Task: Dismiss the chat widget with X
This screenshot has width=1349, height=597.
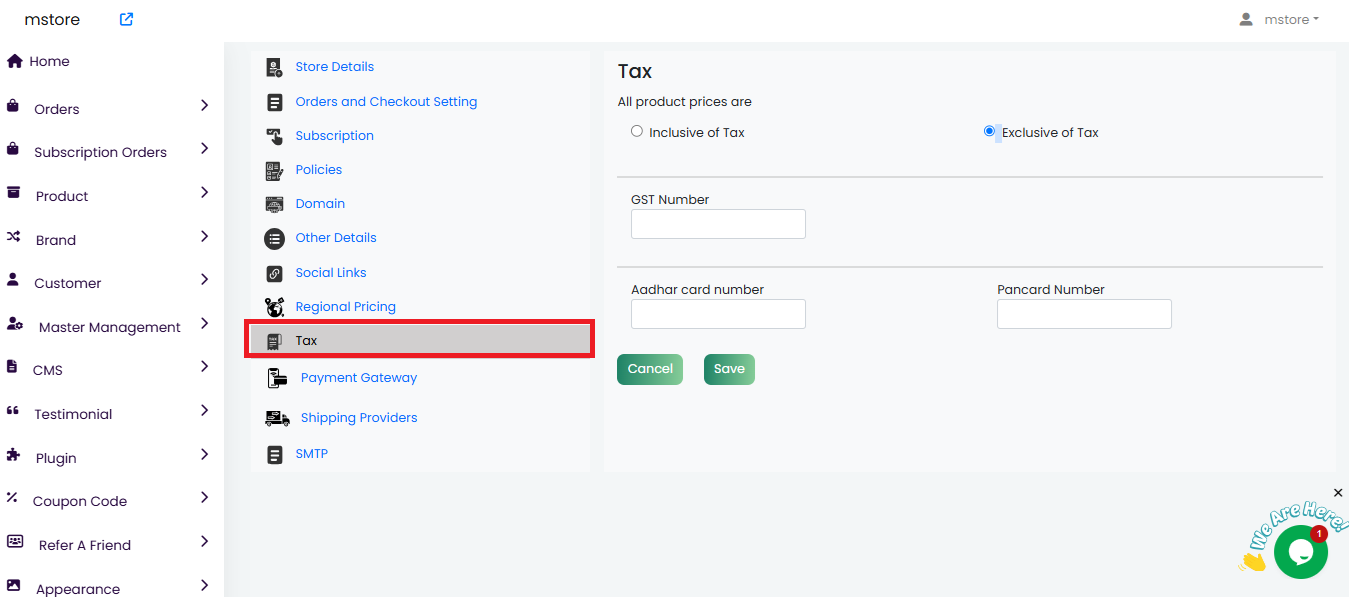Action: [x=1338, y=493]
